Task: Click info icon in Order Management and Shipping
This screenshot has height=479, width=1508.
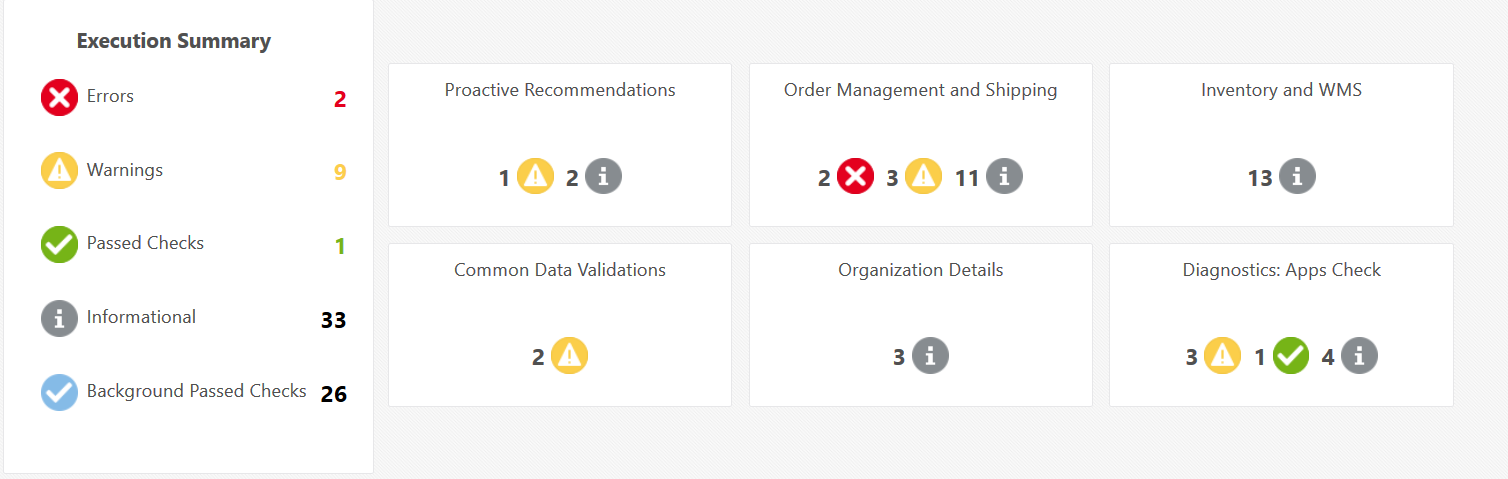Action: tap(1004, 177)
